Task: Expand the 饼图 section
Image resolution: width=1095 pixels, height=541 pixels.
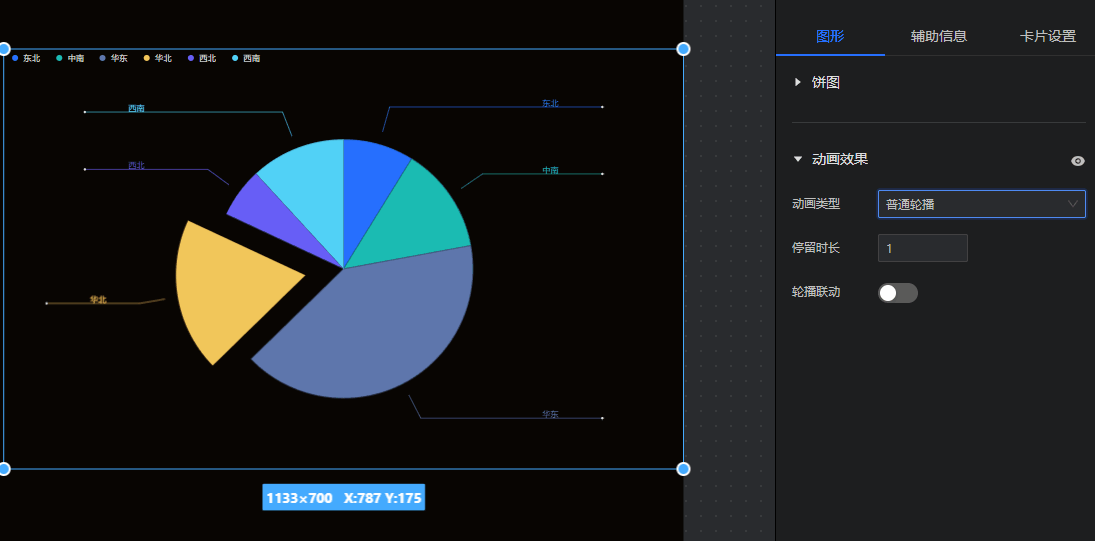Action: (798, 83)
